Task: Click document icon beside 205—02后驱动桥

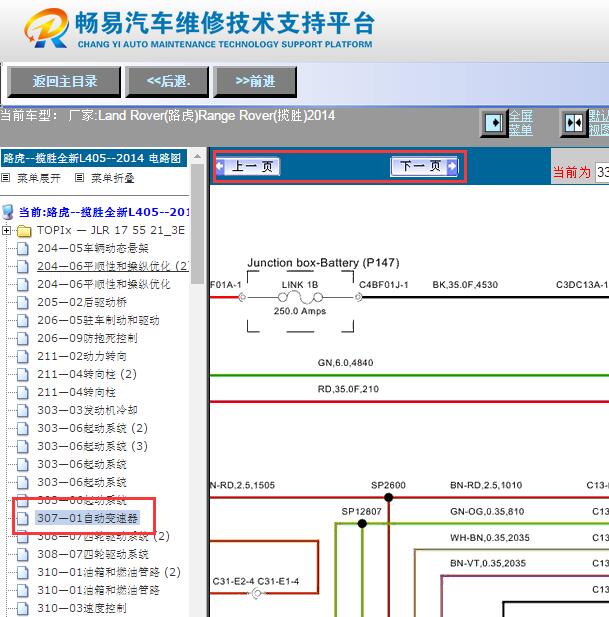Action: 23,303
